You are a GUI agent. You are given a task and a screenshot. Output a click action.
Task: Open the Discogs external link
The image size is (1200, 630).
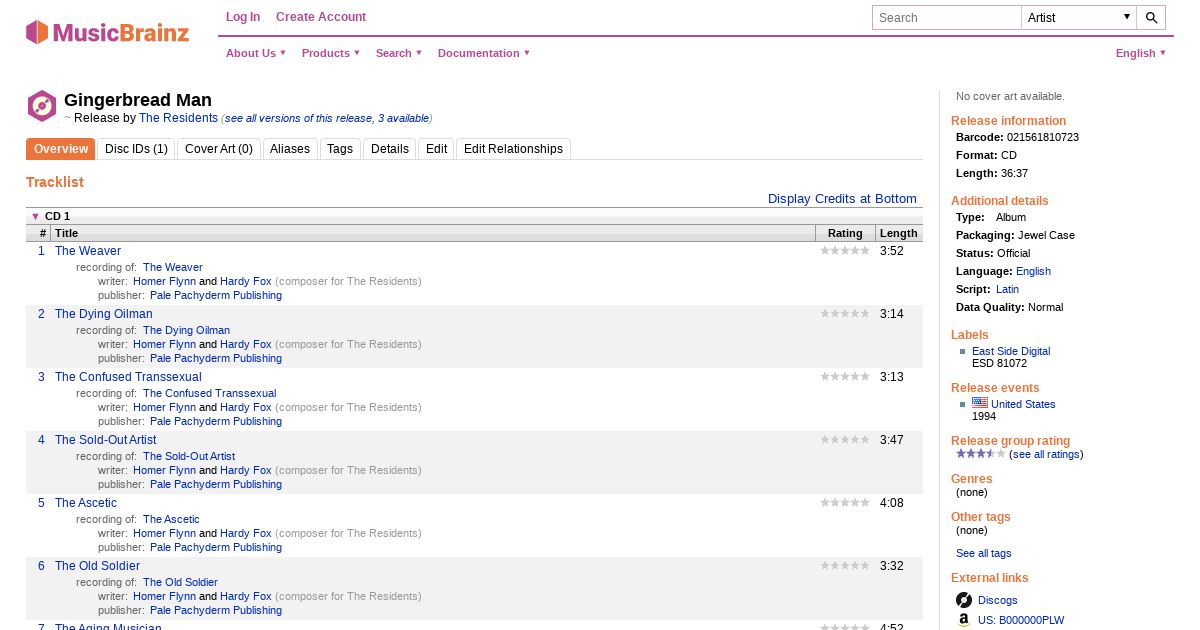998,600
